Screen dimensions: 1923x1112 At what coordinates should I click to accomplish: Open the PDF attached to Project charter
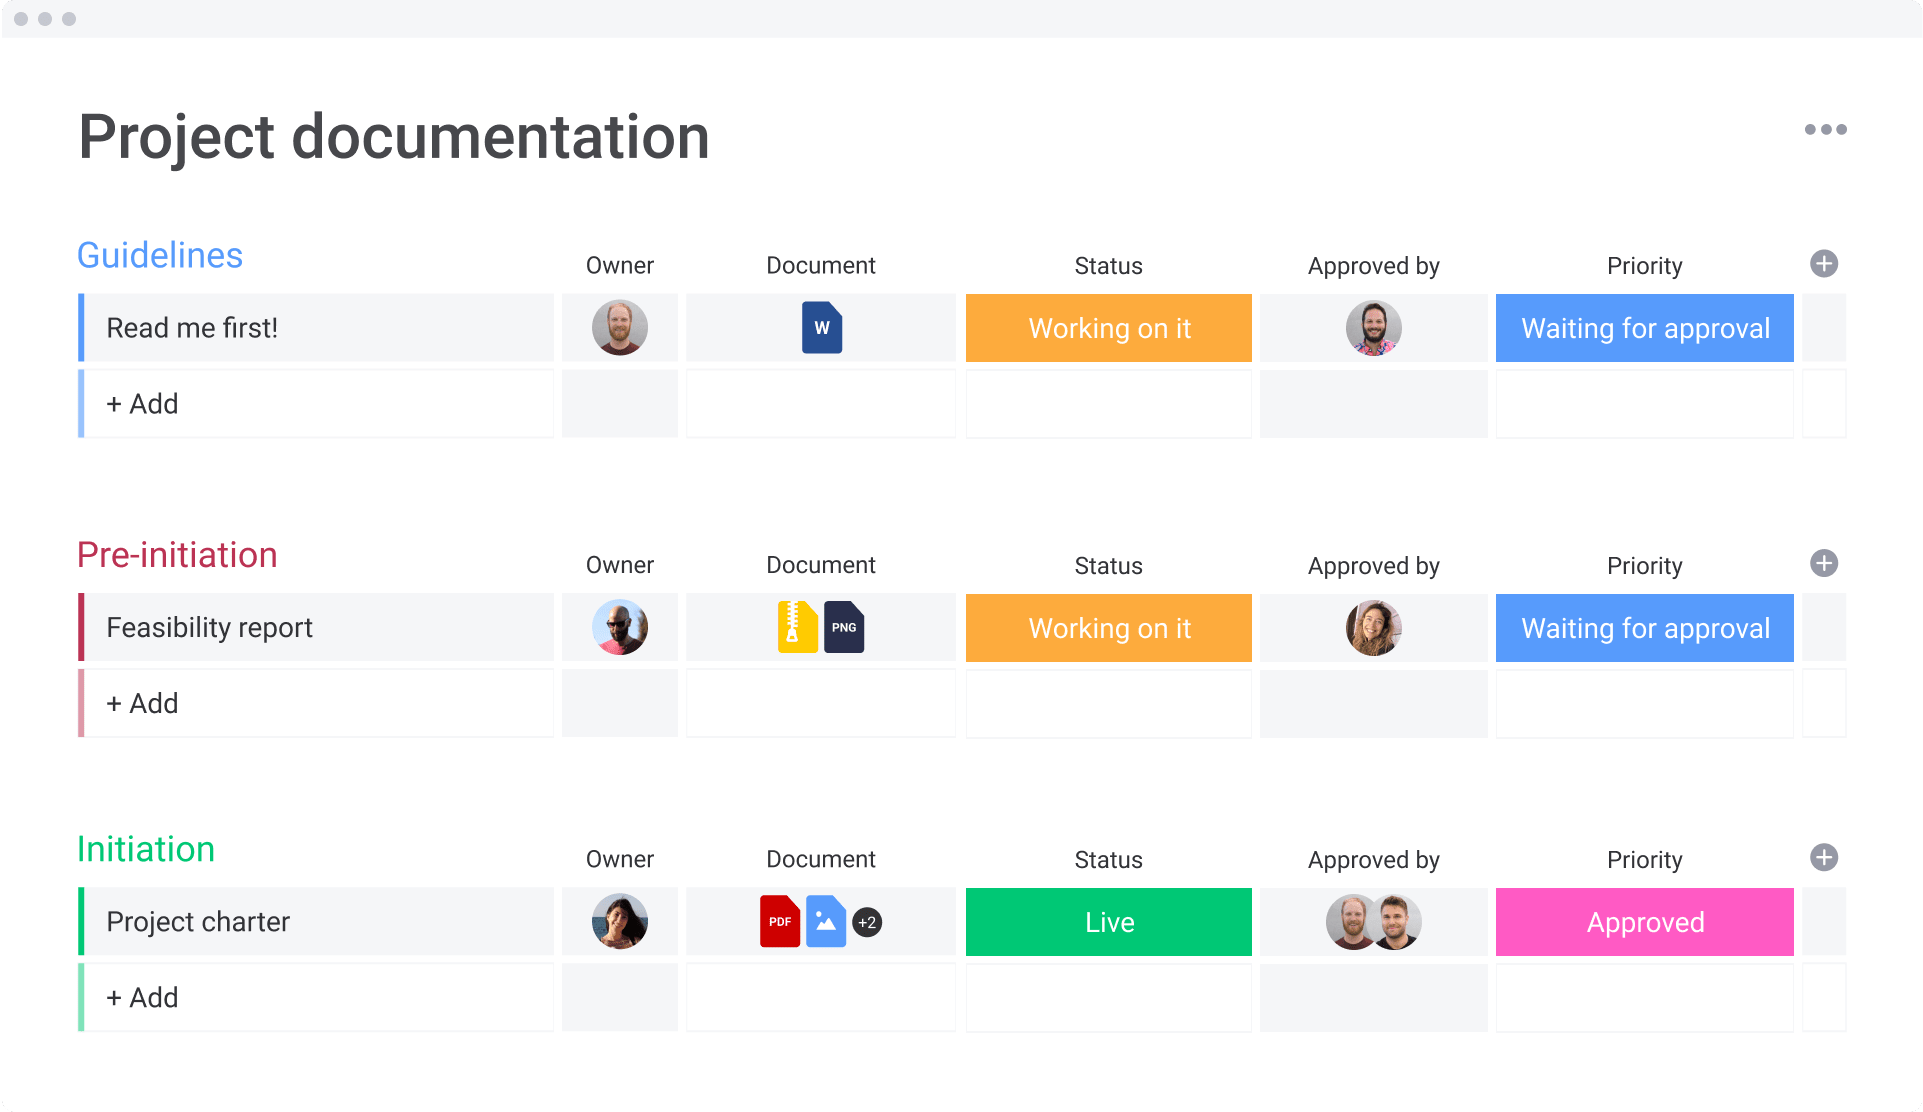click(780, 921)
